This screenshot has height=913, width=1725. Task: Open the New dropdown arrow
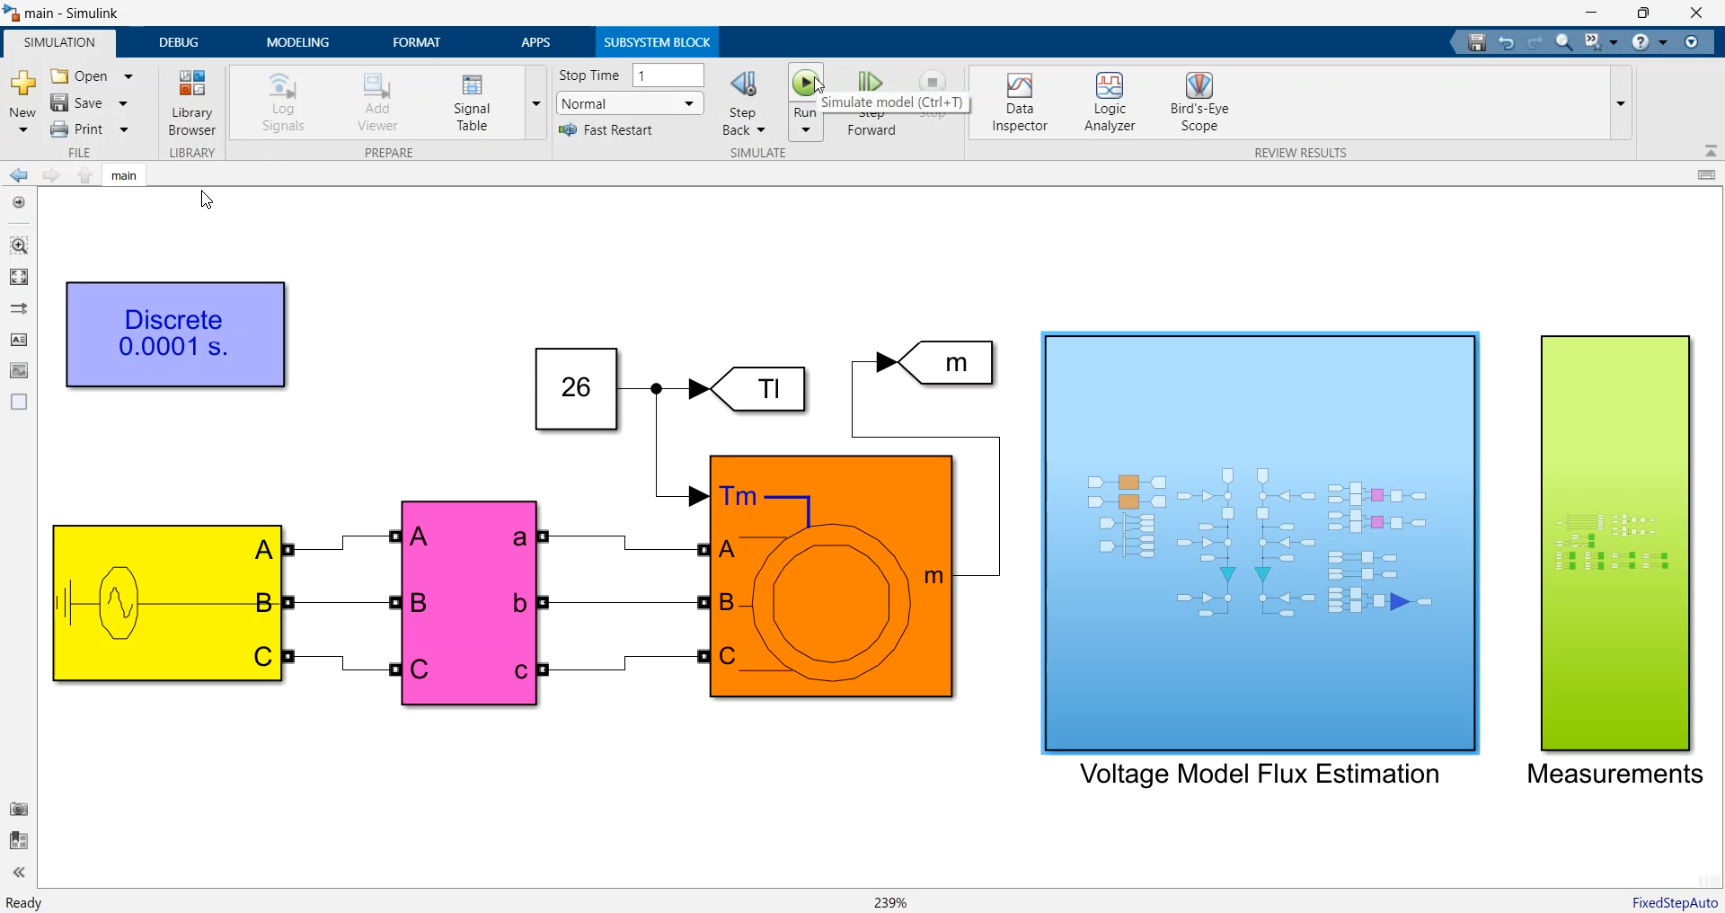pyautogui.click(x=23, y=130)
